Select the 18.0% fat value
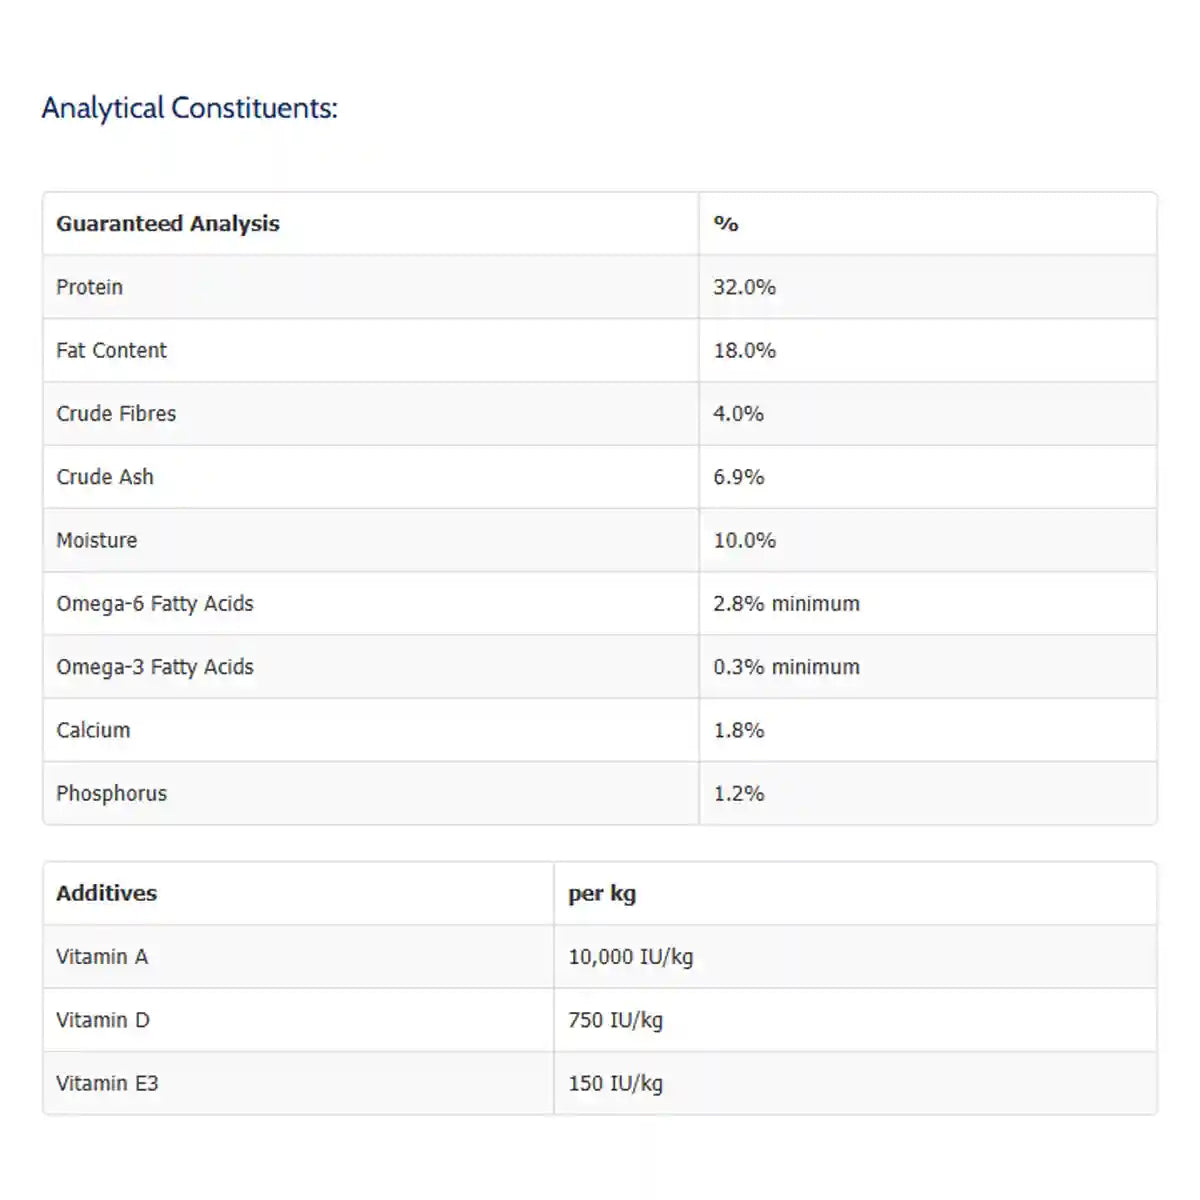The image size is (1200, 1200). (744, 350)
